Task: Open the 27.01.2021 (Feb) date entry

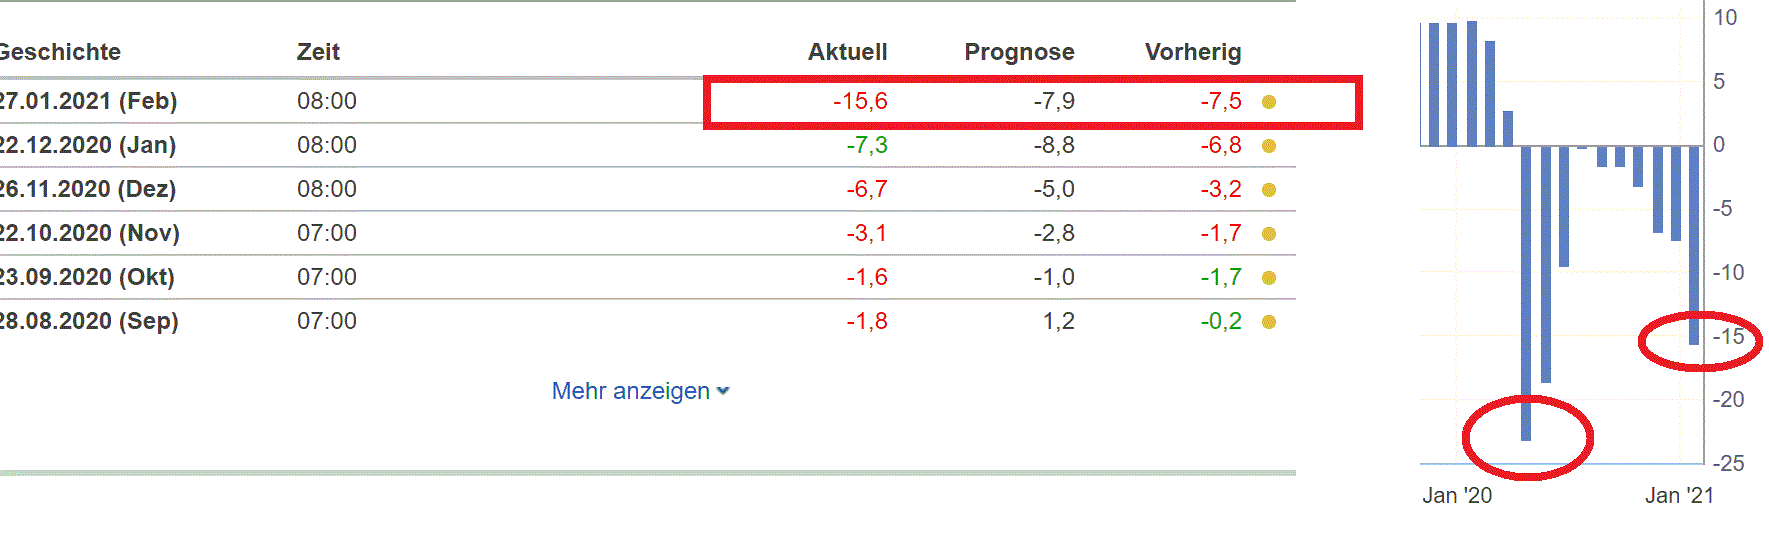Action: pyautogui.click(x=88, y=101)
